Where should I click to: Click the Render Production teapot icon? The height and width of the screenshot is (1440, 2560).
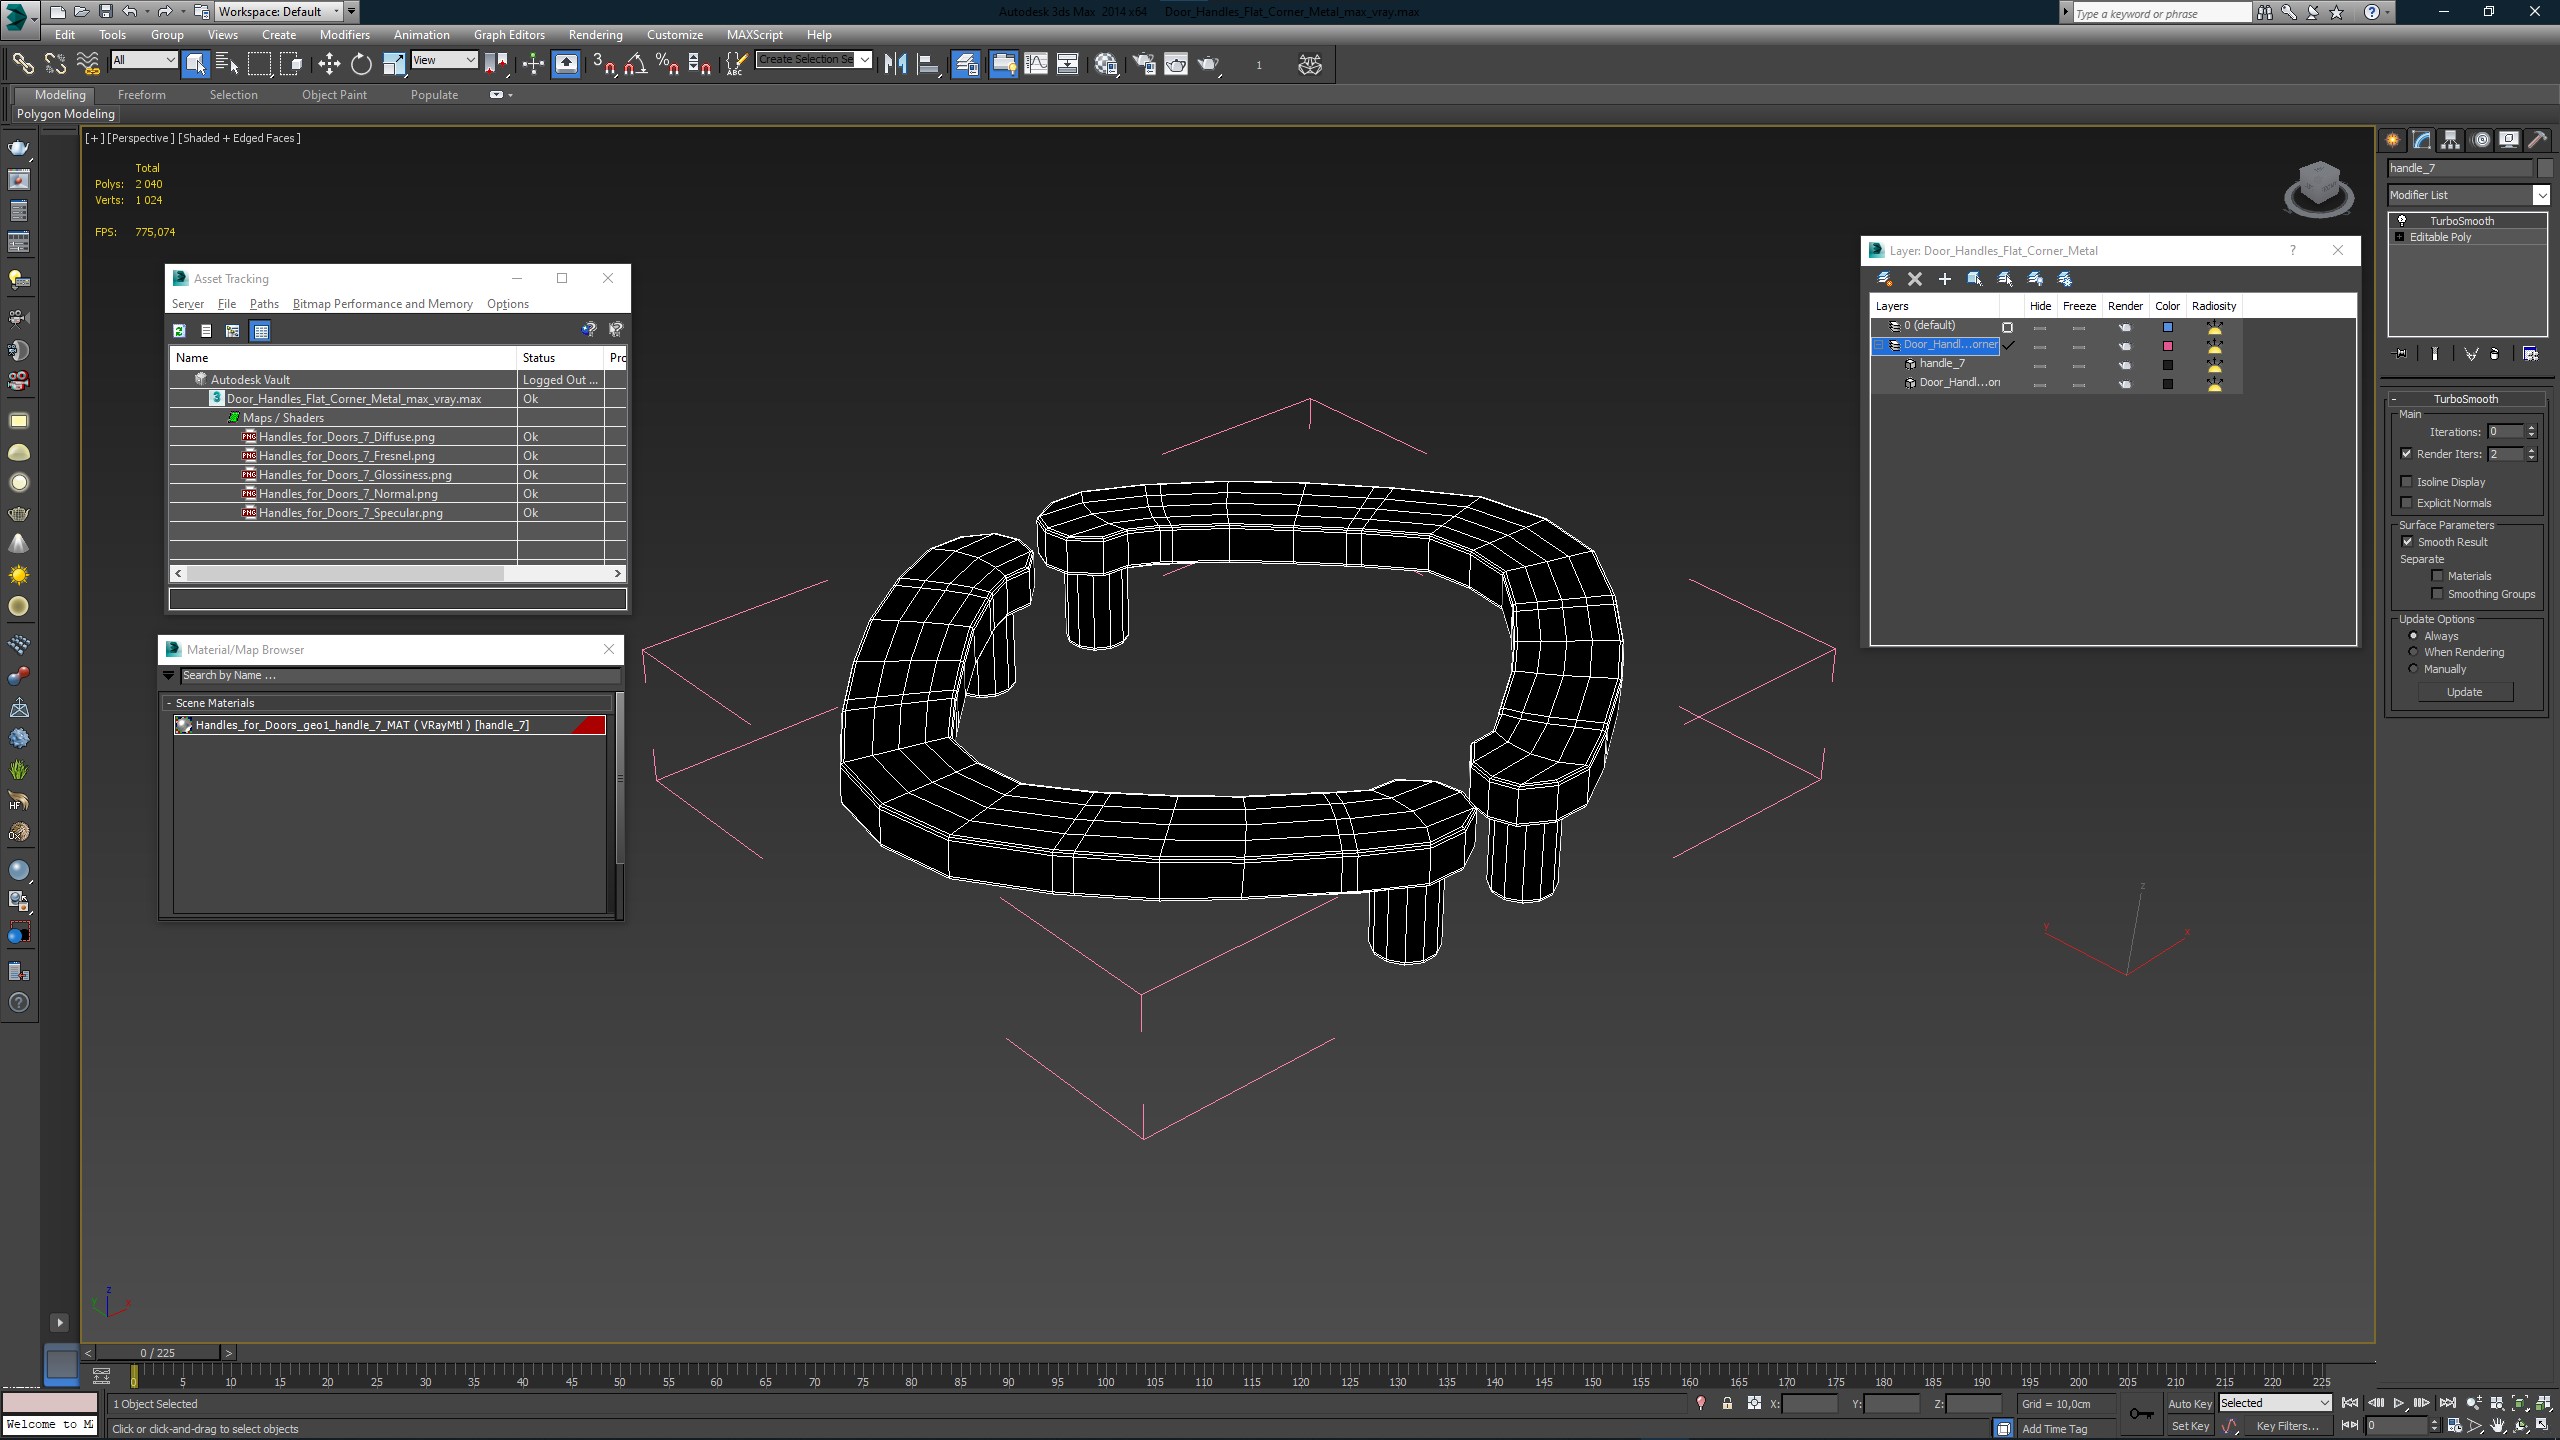point(1209,65)
